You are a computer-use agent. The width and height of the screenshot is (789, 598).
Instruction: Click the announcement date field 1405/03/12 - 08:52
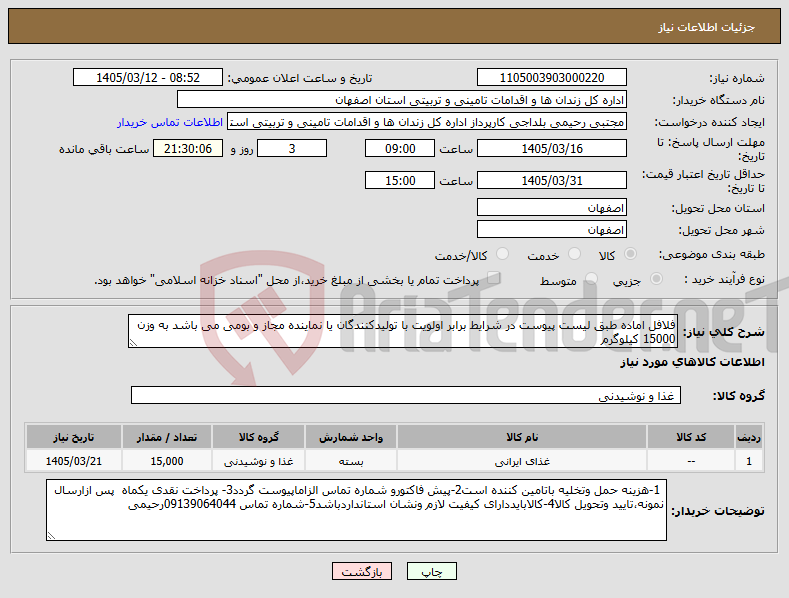[148, 78]
